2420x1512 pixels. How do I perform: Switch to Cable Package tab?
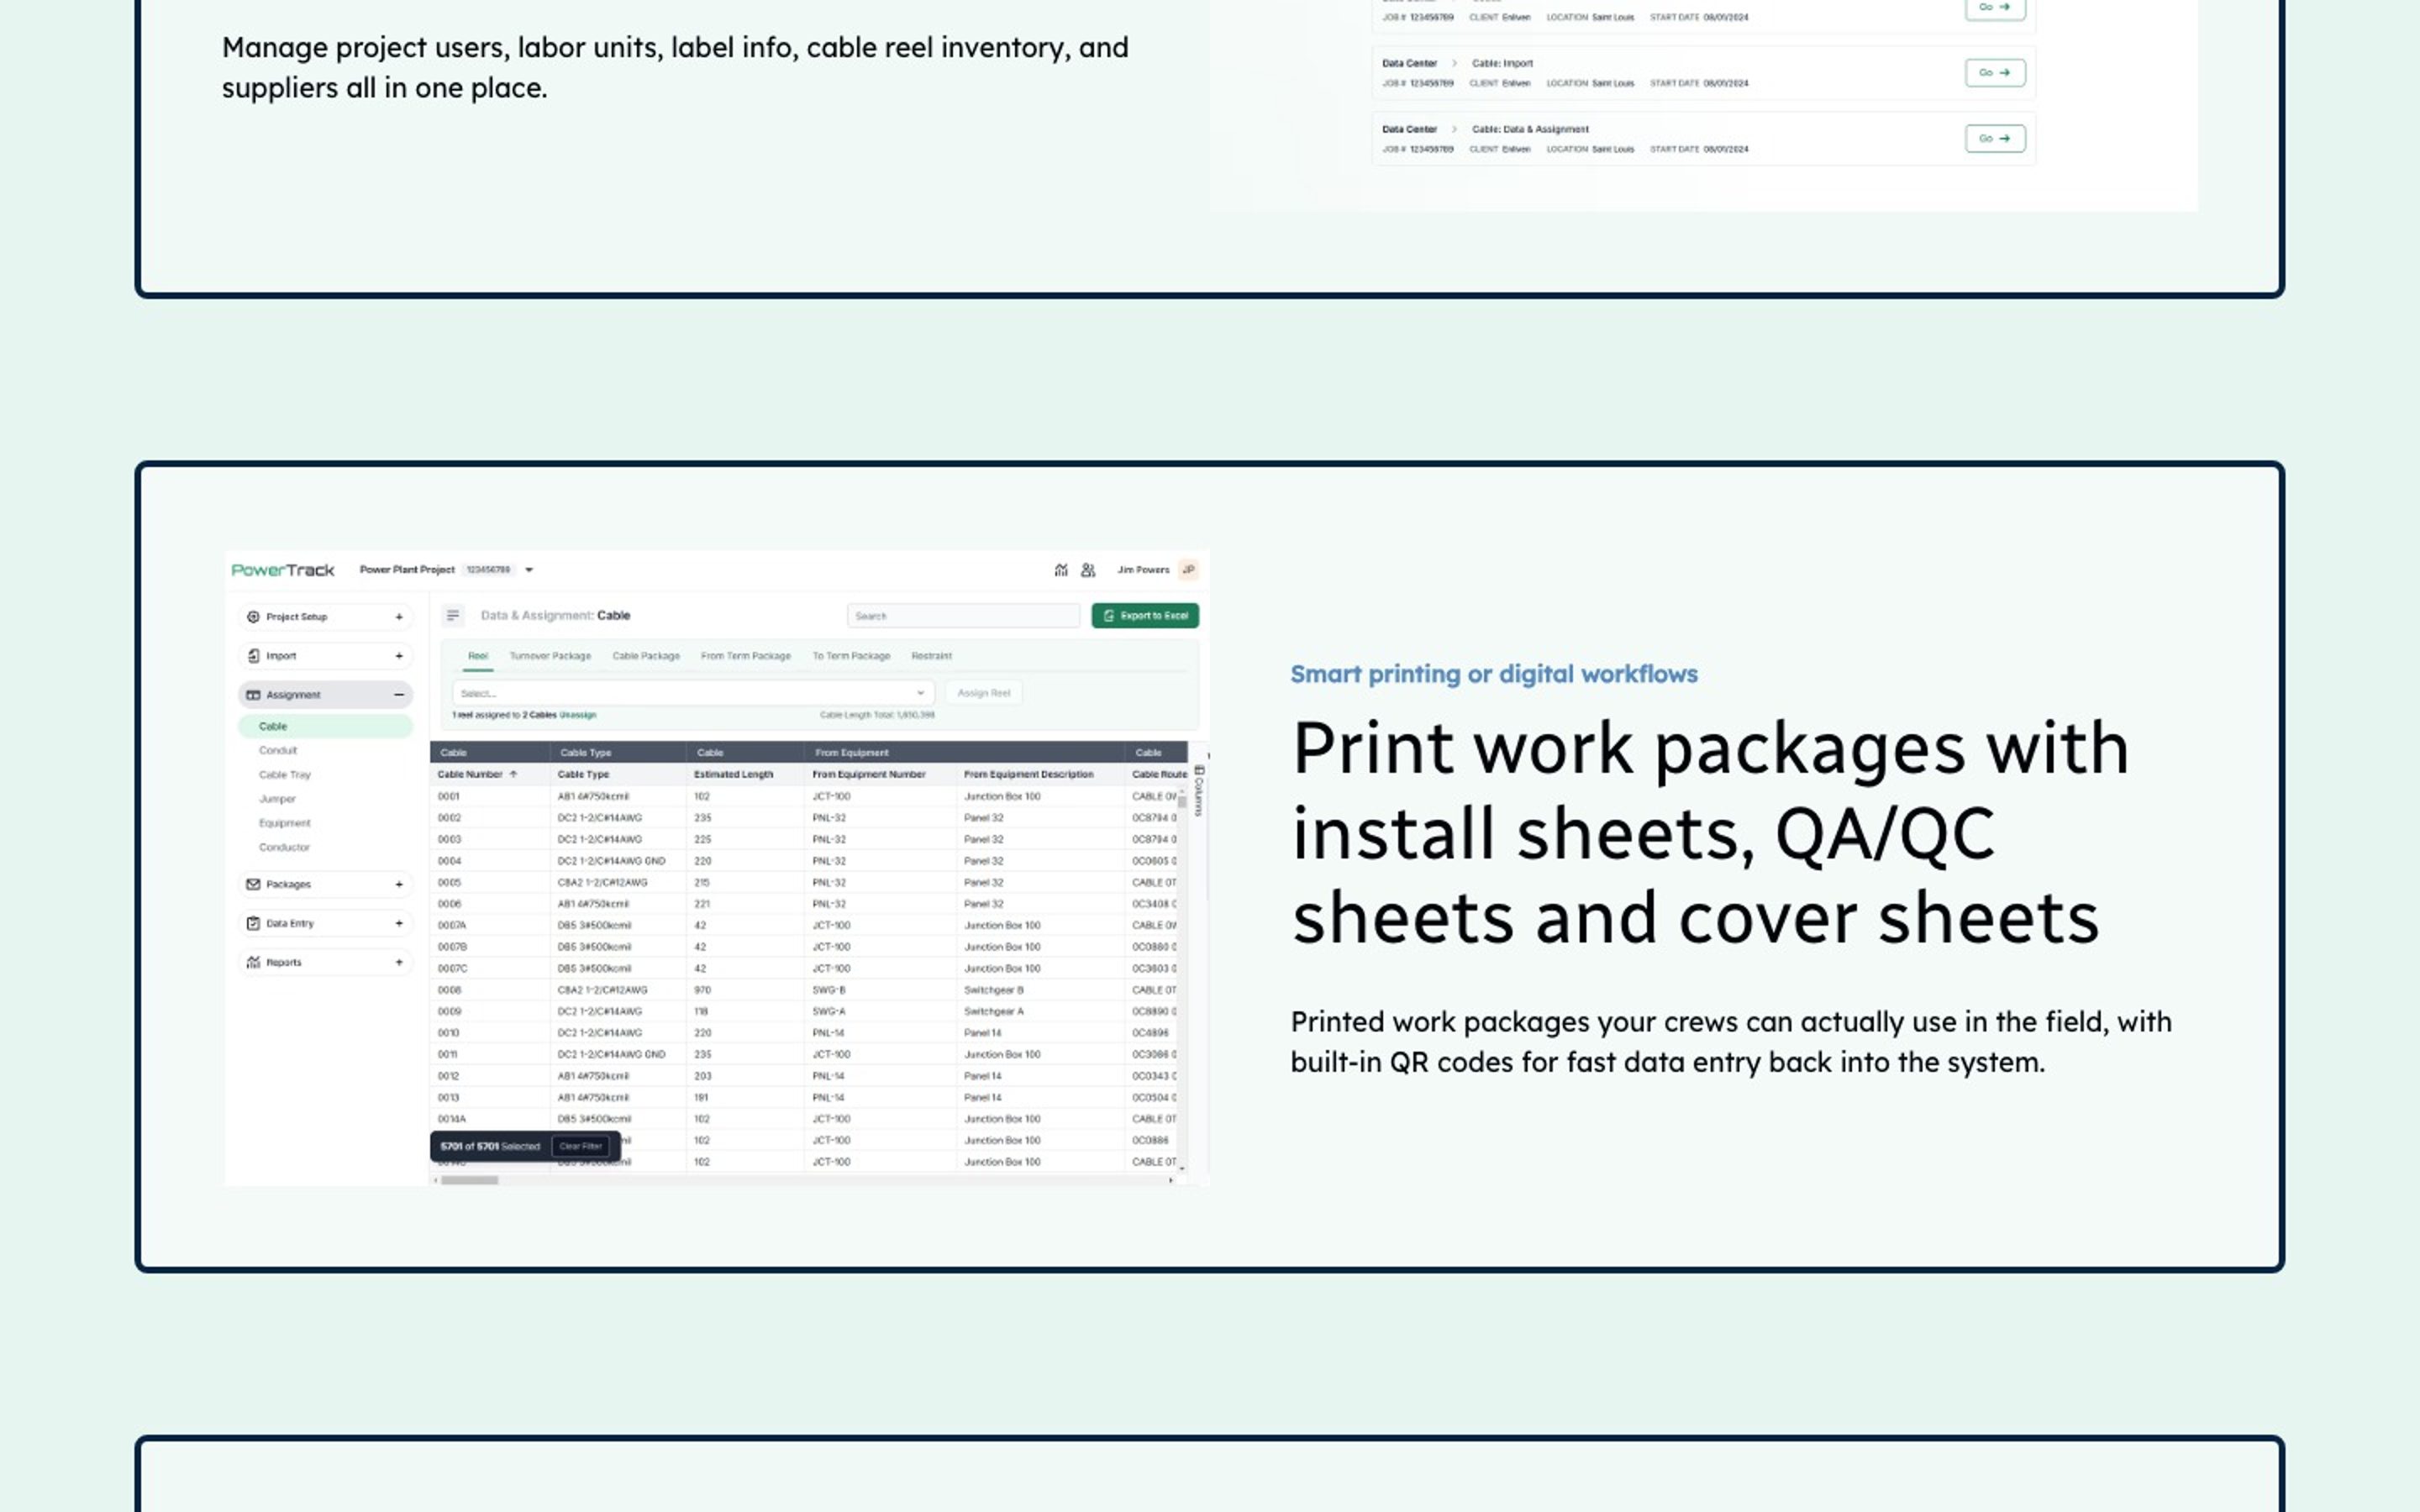click(646, 656)
